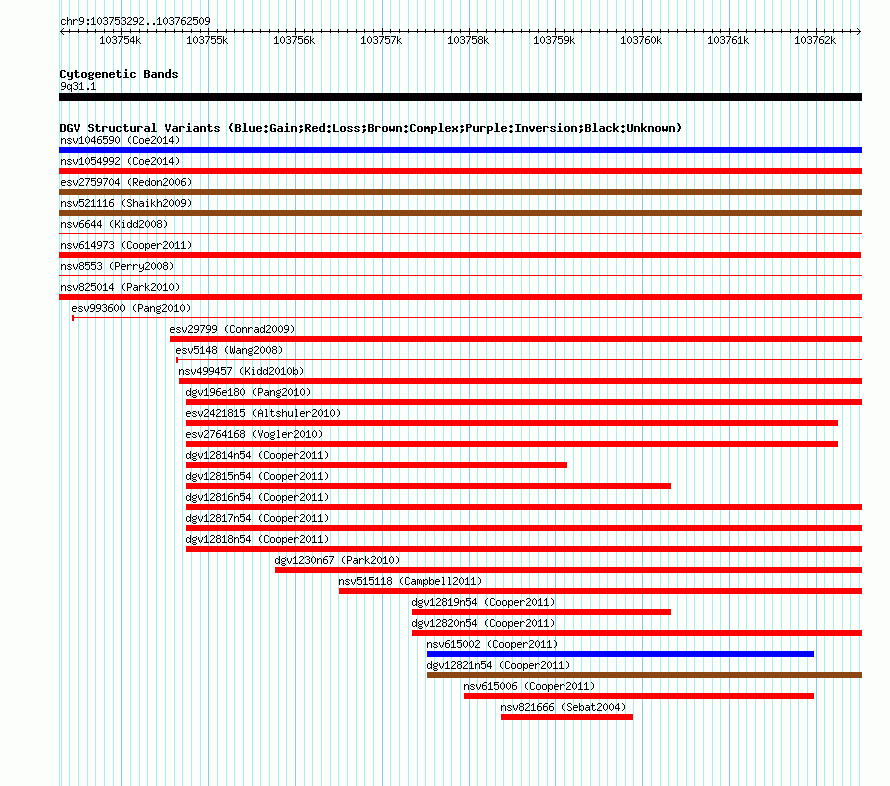This screenshot has width=890, height=786.
Task: Select the black 9q31.1 cytogenetic band
Action: 460,97
